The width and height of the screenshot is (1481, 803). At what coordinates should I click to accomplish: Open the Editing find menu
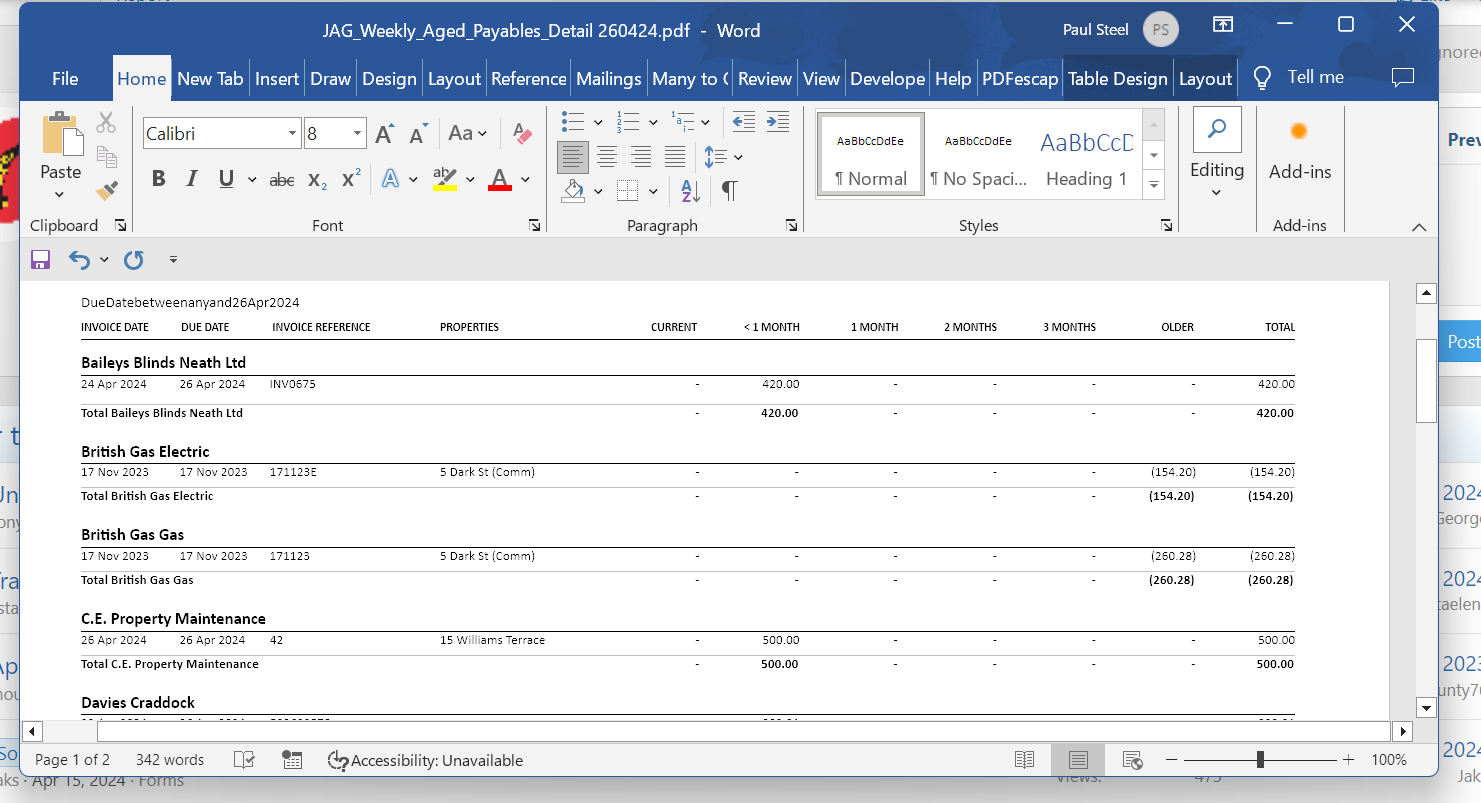(1217, 152)
